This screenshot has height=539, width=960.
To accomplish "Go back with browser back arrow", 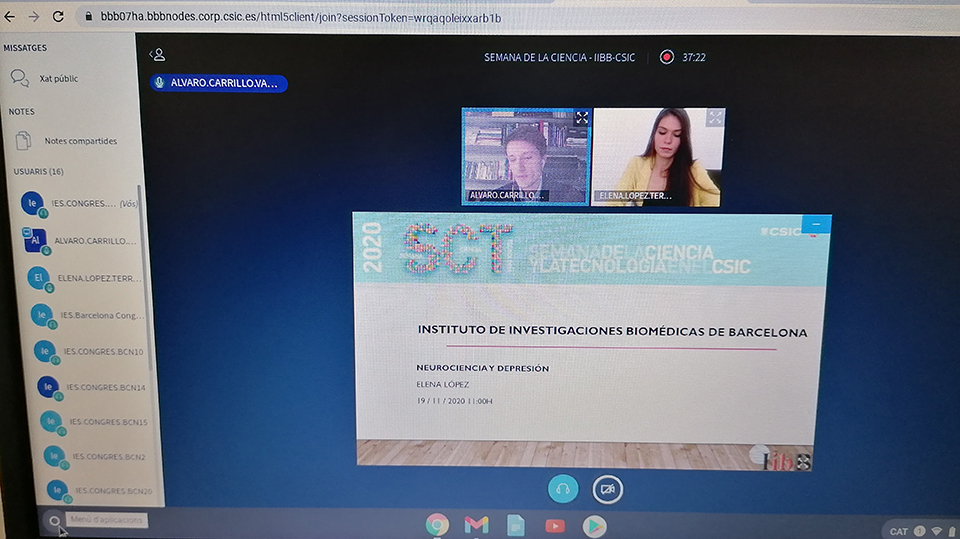I will (x=11, y=17).
